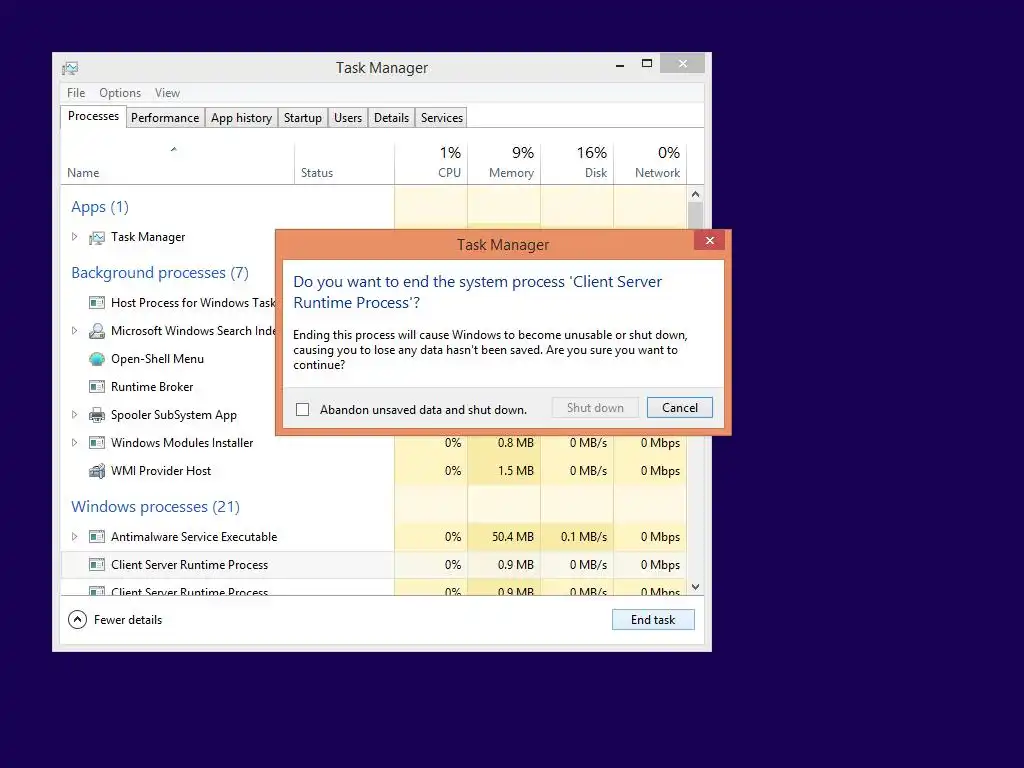
Task: Click the Windows Modules Installer icon
Action: 97,443
